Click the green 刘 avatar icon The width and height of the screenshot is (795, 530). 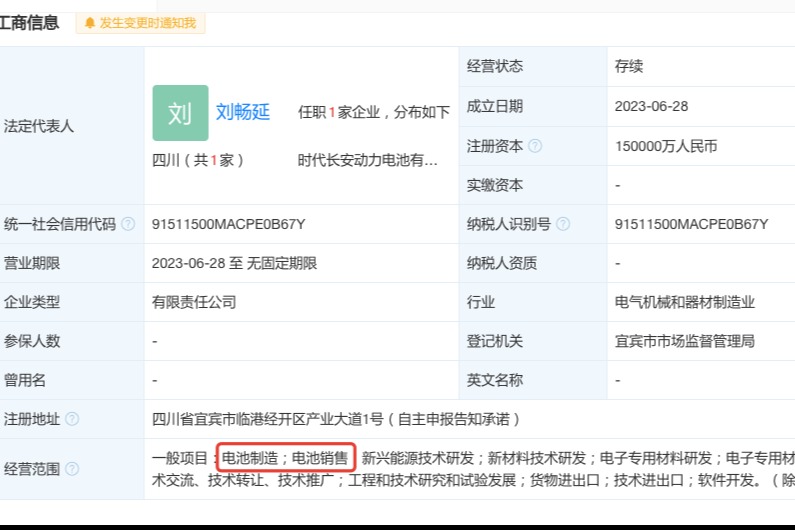[x=180, y=113]
